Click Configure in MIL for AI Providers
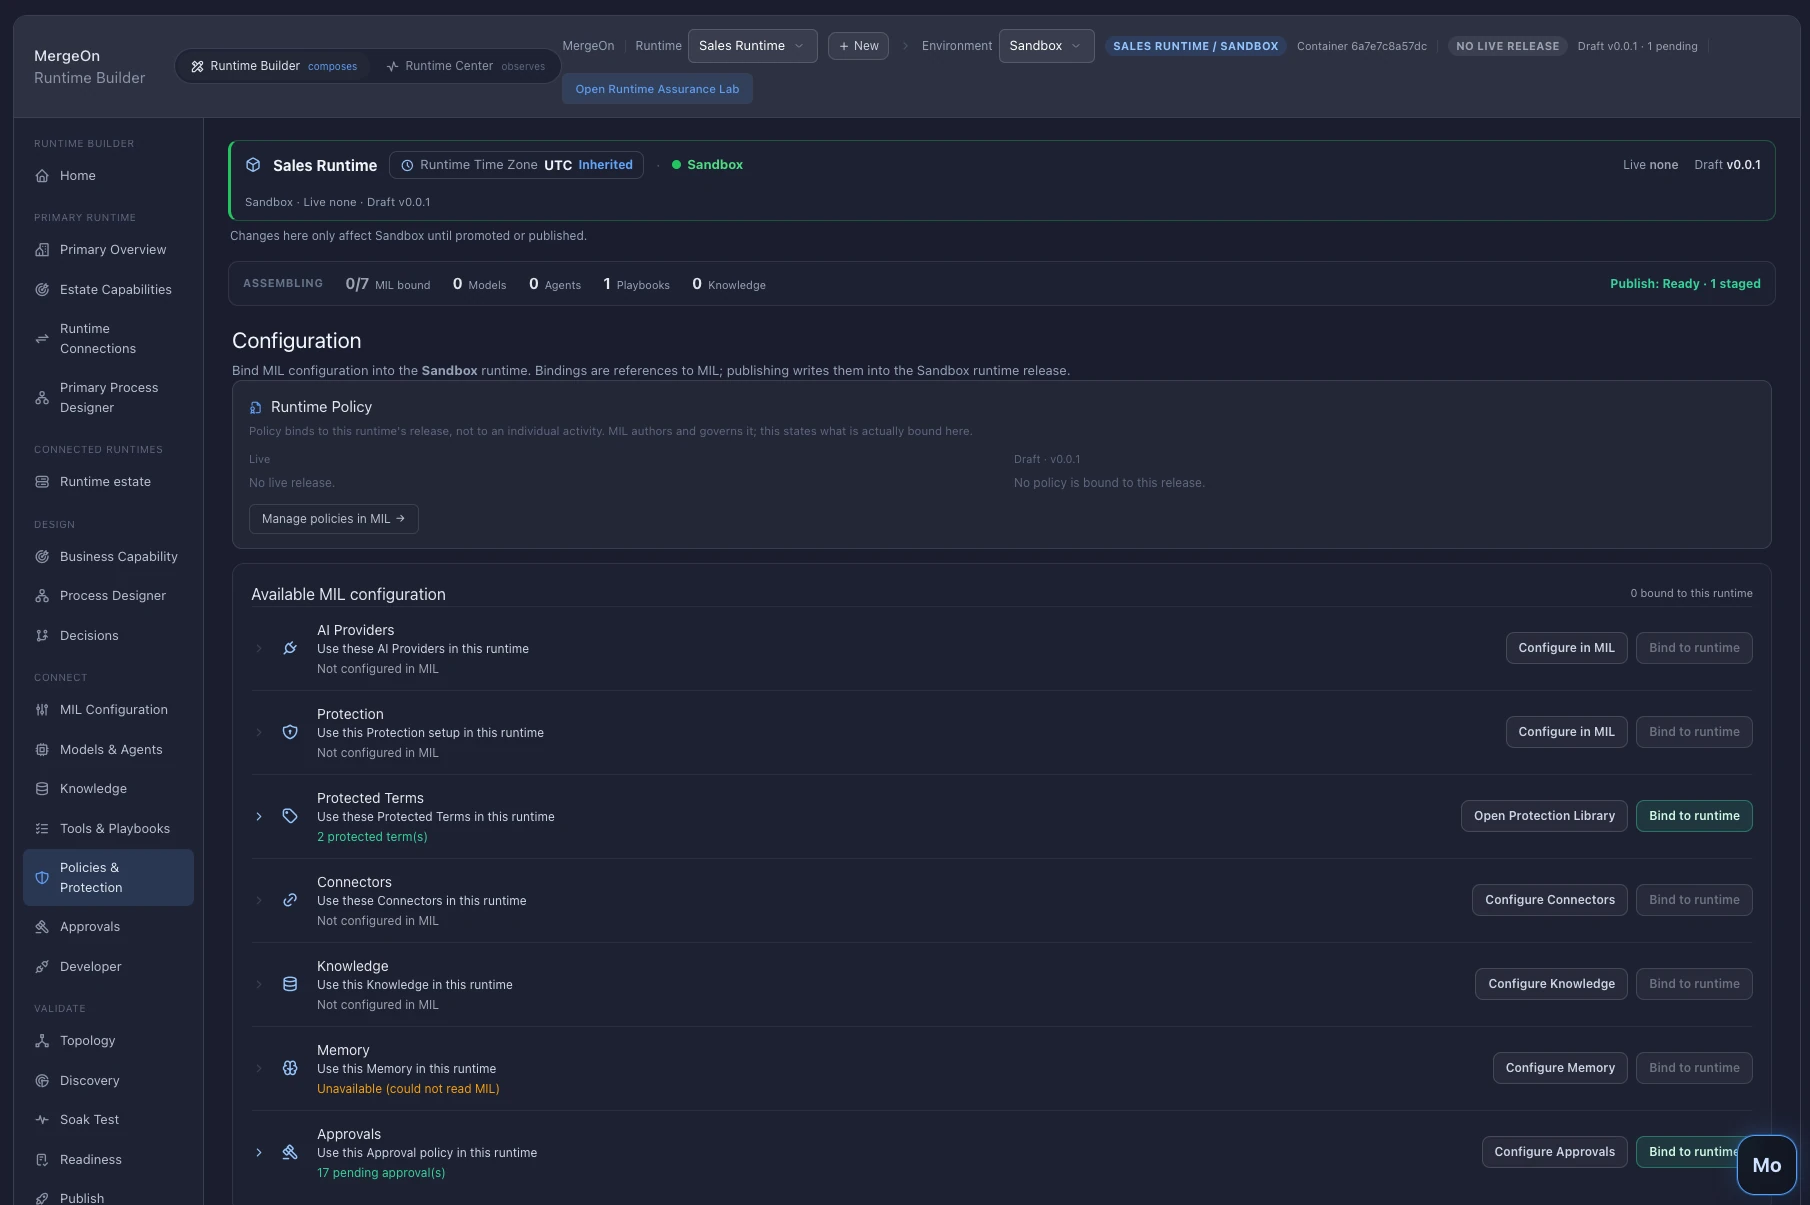 [1566, 648]
